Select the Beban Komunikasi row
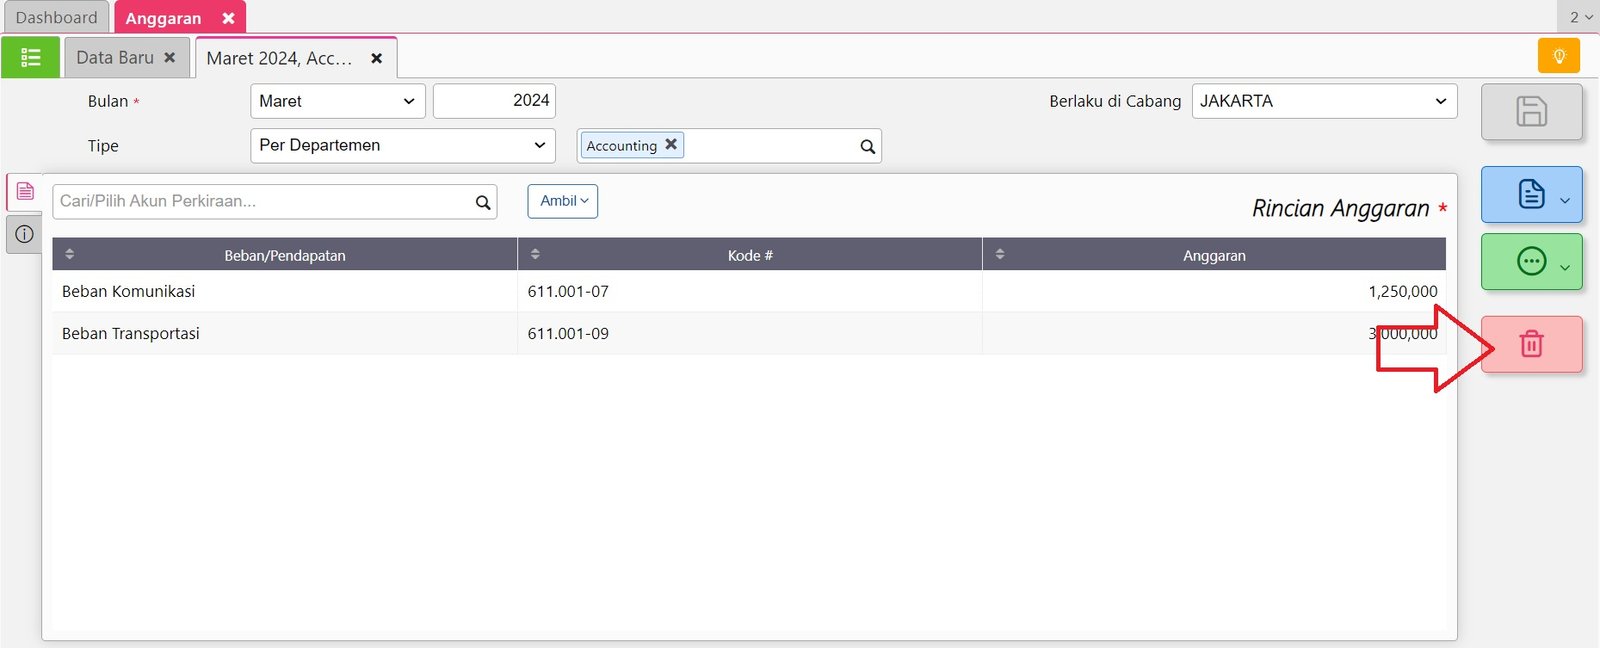This screenshot has width=1600, height=648. [284, 292]
